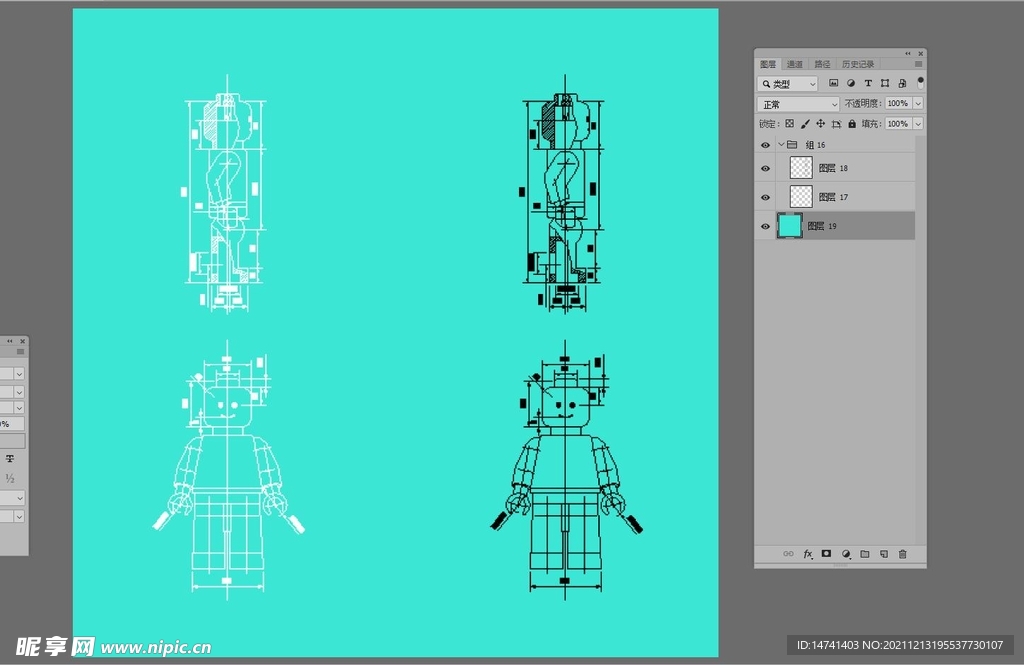Click the strikethrough T icon in left panel
This screenshot has width=1024, height=665.
click(10, 459)
